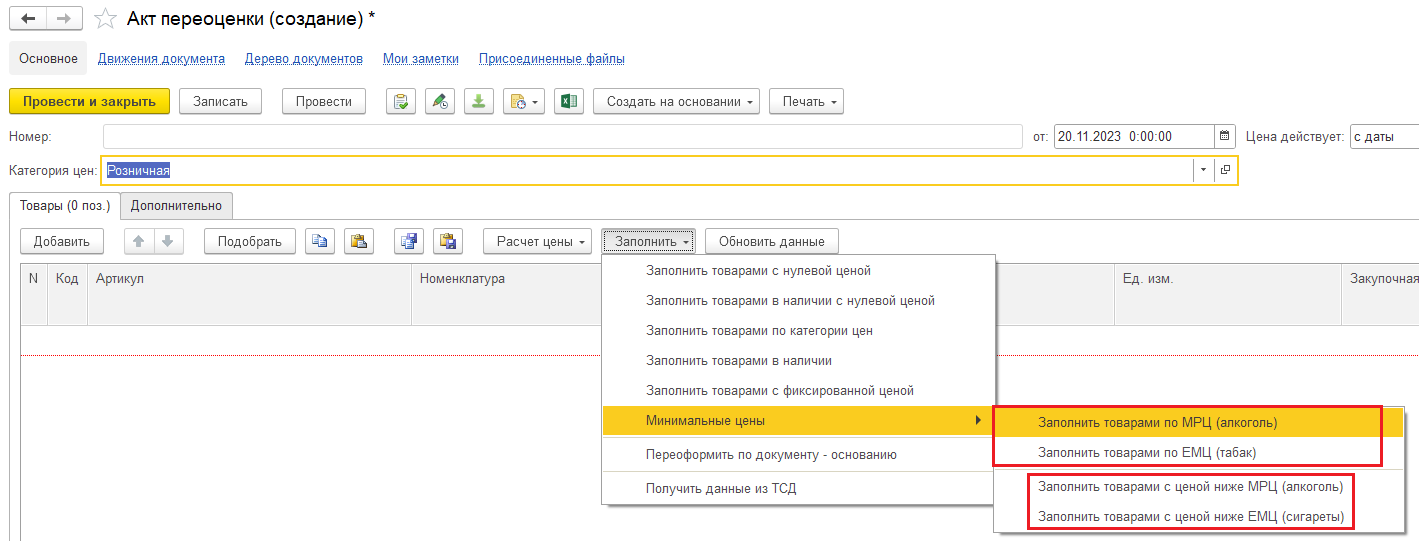Viewport: 1419px width, 541px height.
Task: Click into the Номер input field
Action: (x=560, y=137)
